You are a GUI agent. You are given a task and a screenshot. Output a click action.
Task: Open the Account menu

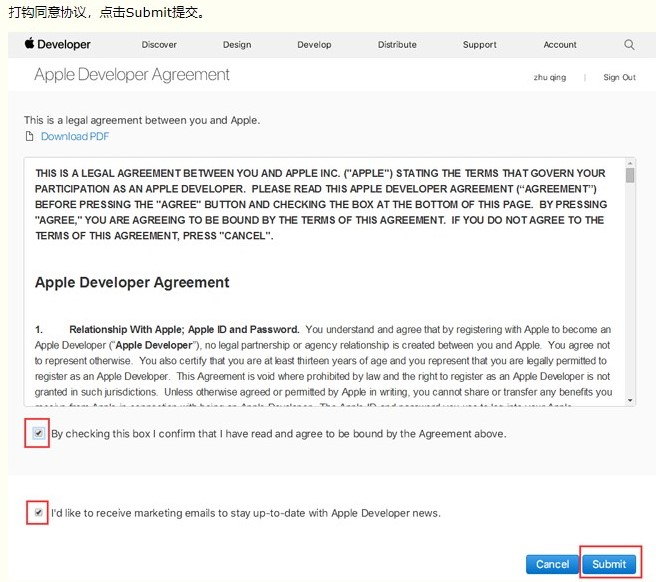pyautogui.click(x=560, y=44)
